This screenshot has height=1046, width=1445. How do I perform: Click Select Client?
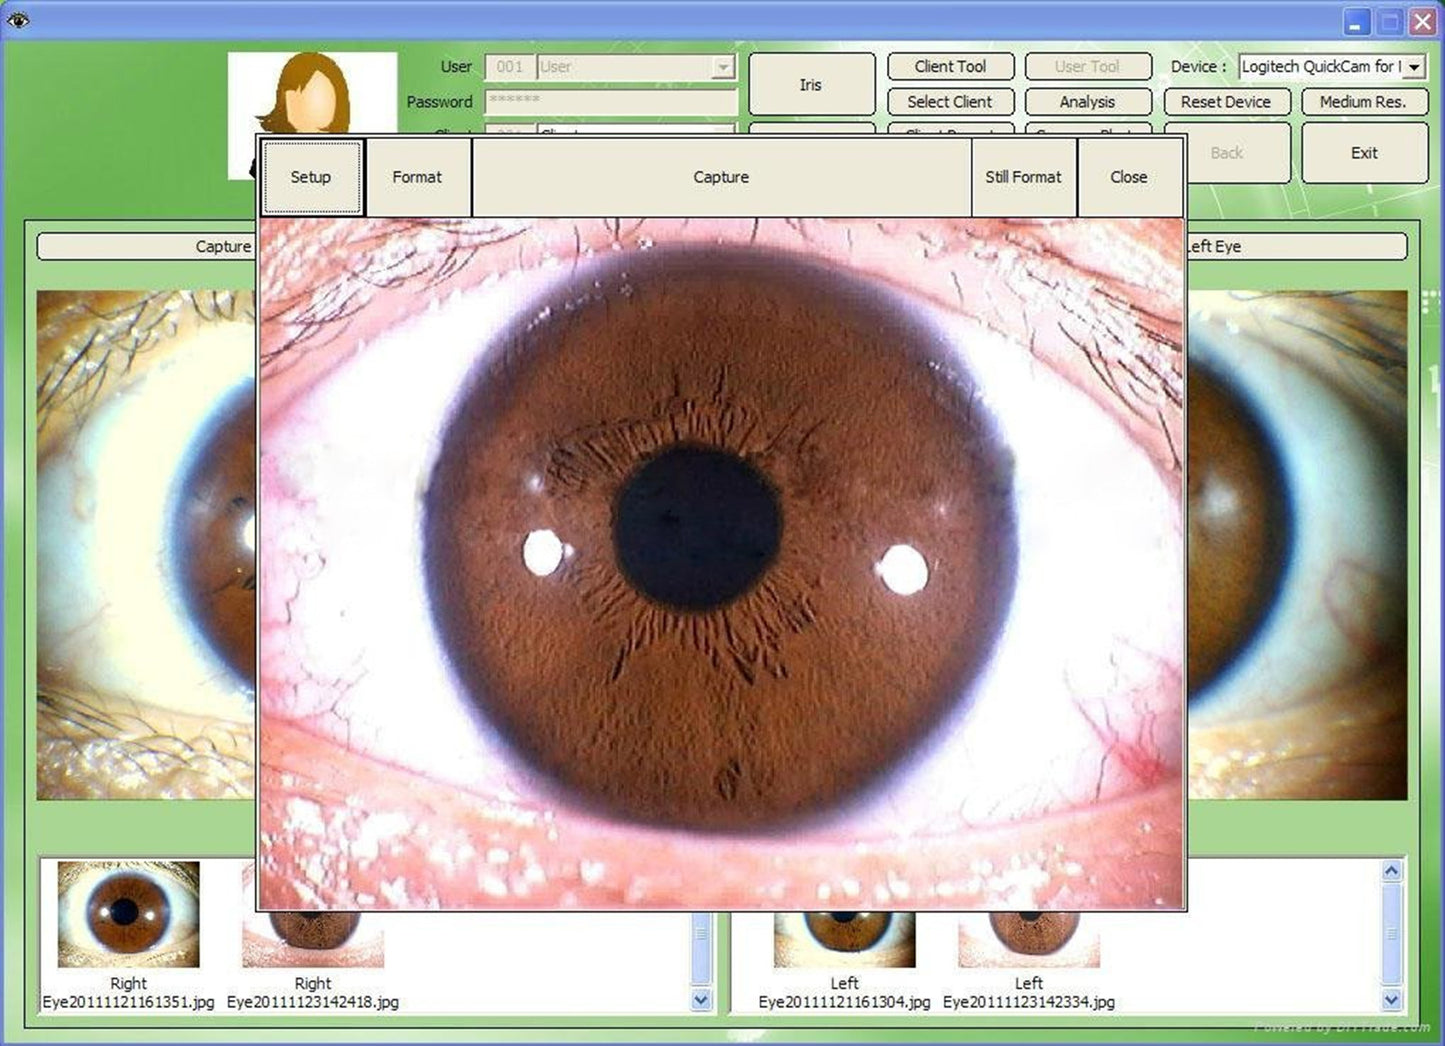950,101
